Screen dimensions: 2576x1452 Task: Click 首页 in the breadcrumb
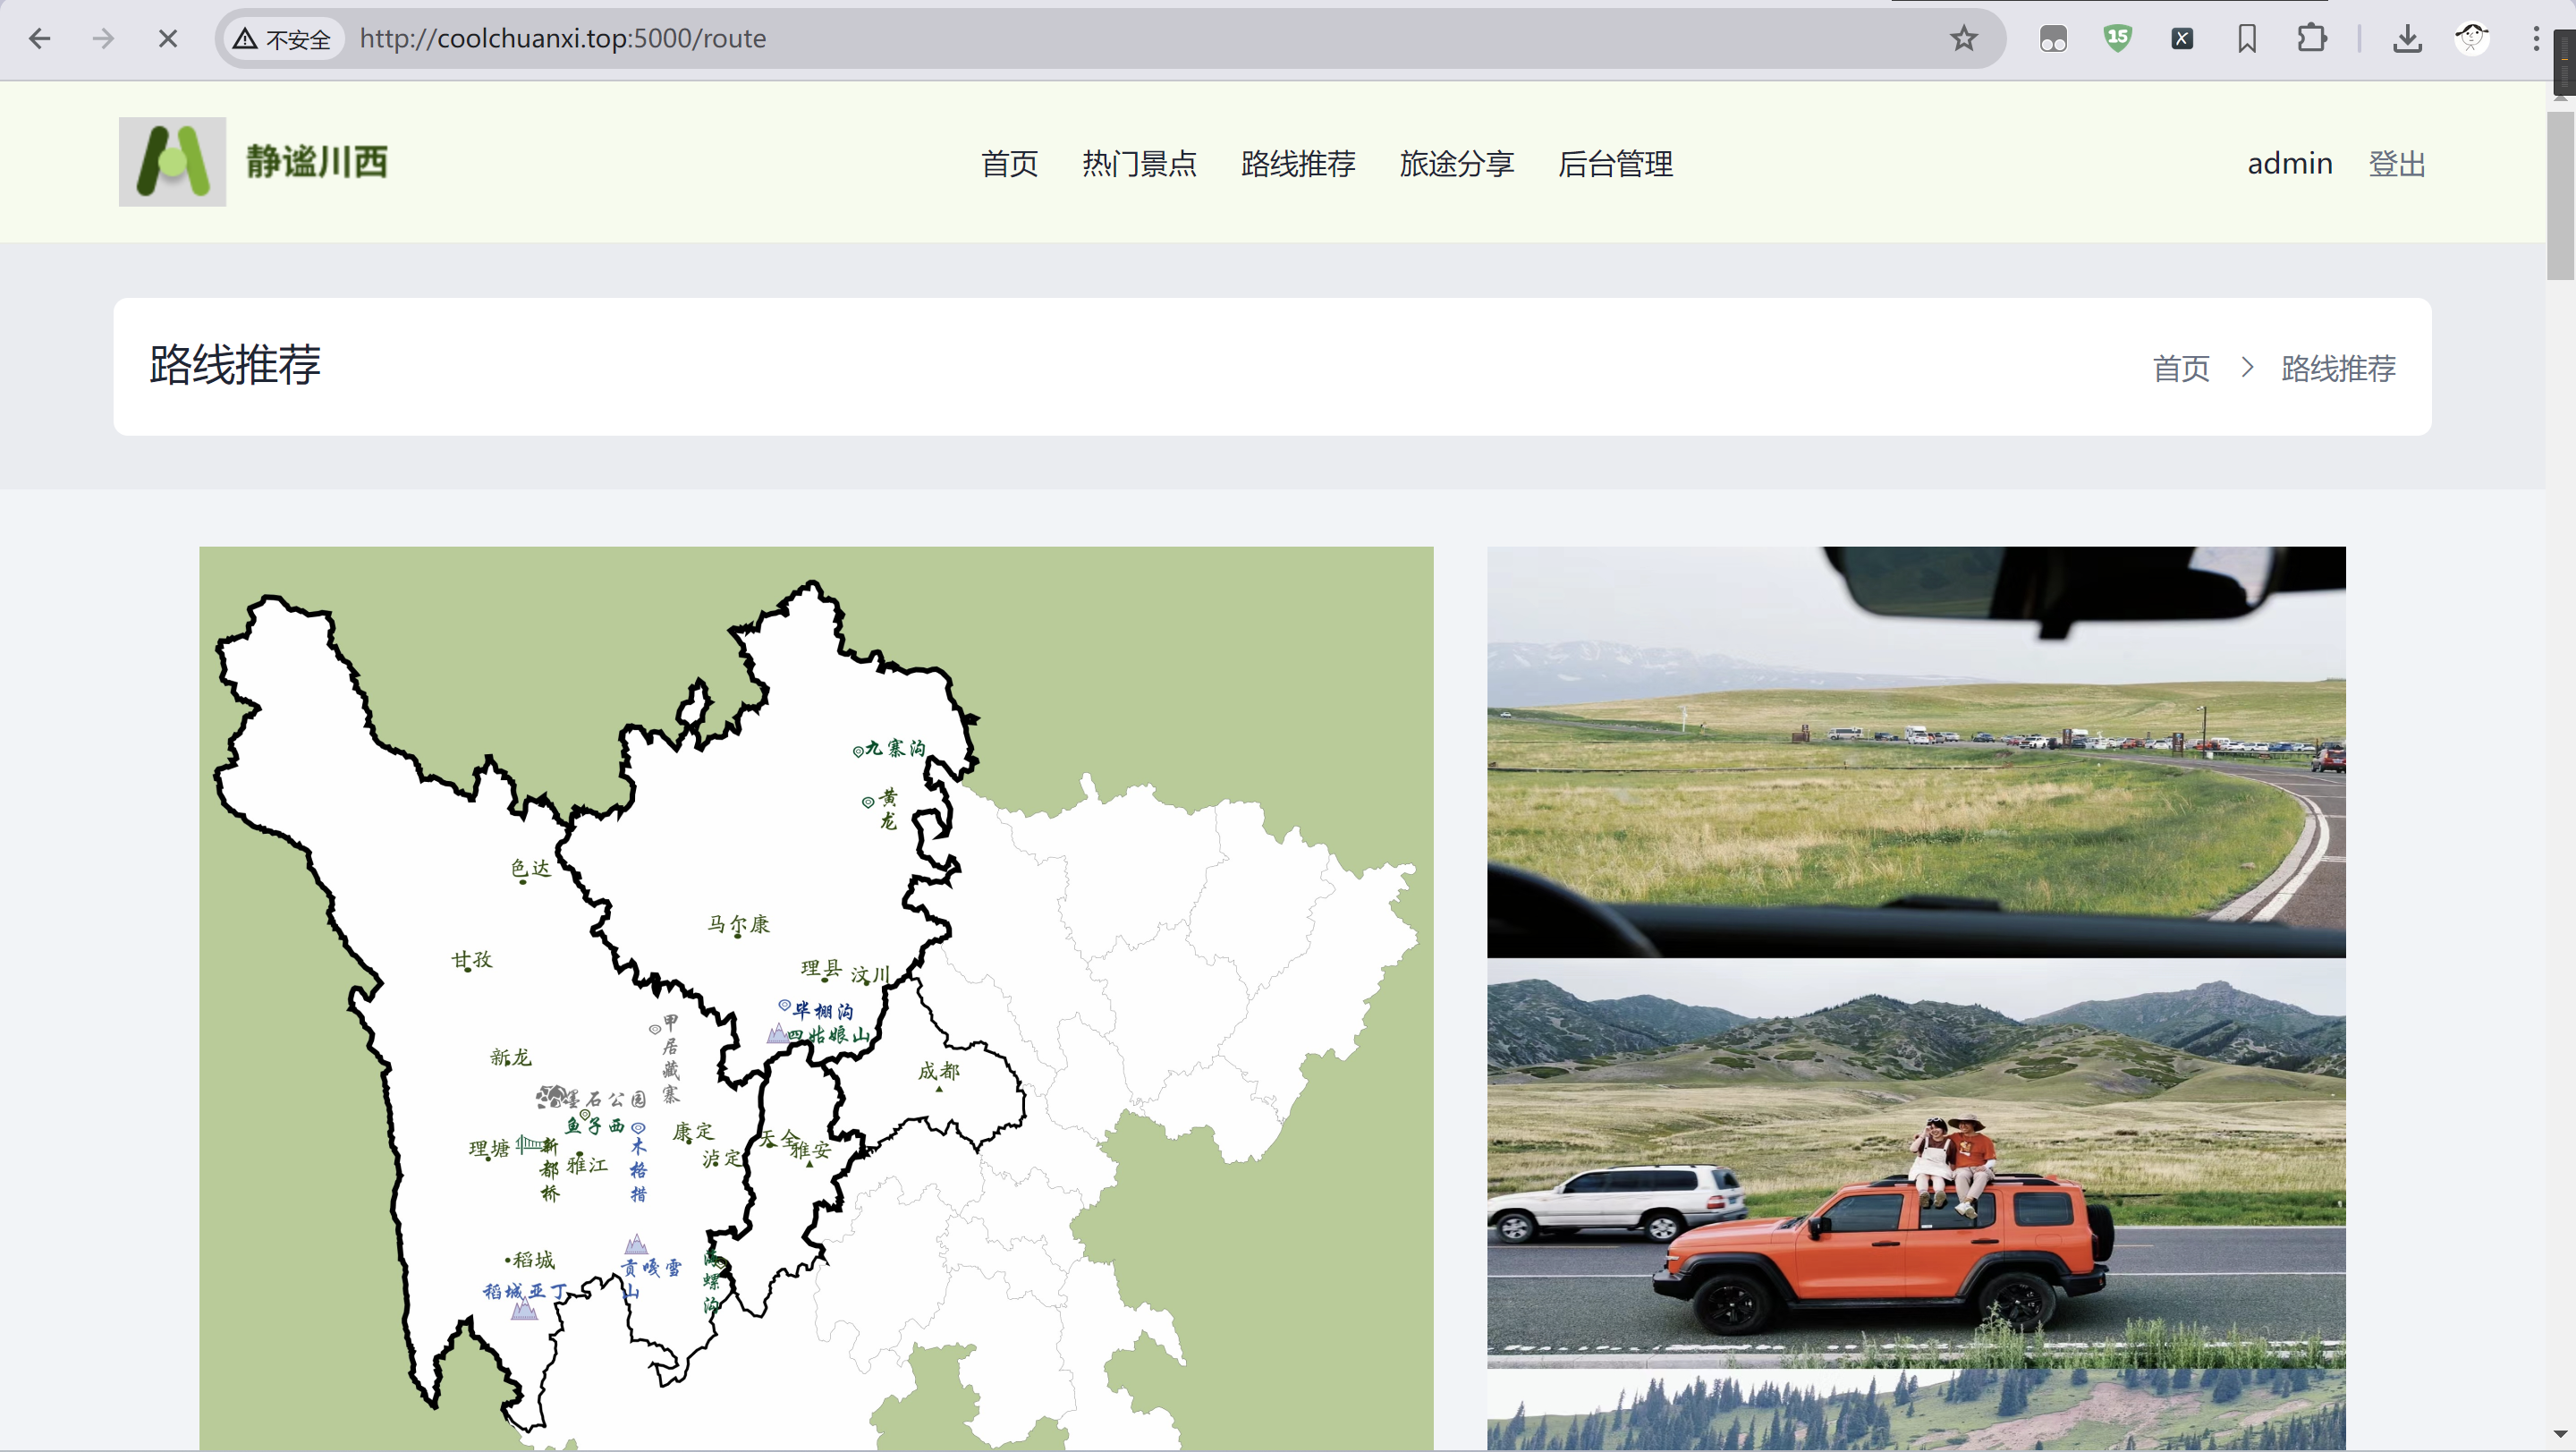2180,368
